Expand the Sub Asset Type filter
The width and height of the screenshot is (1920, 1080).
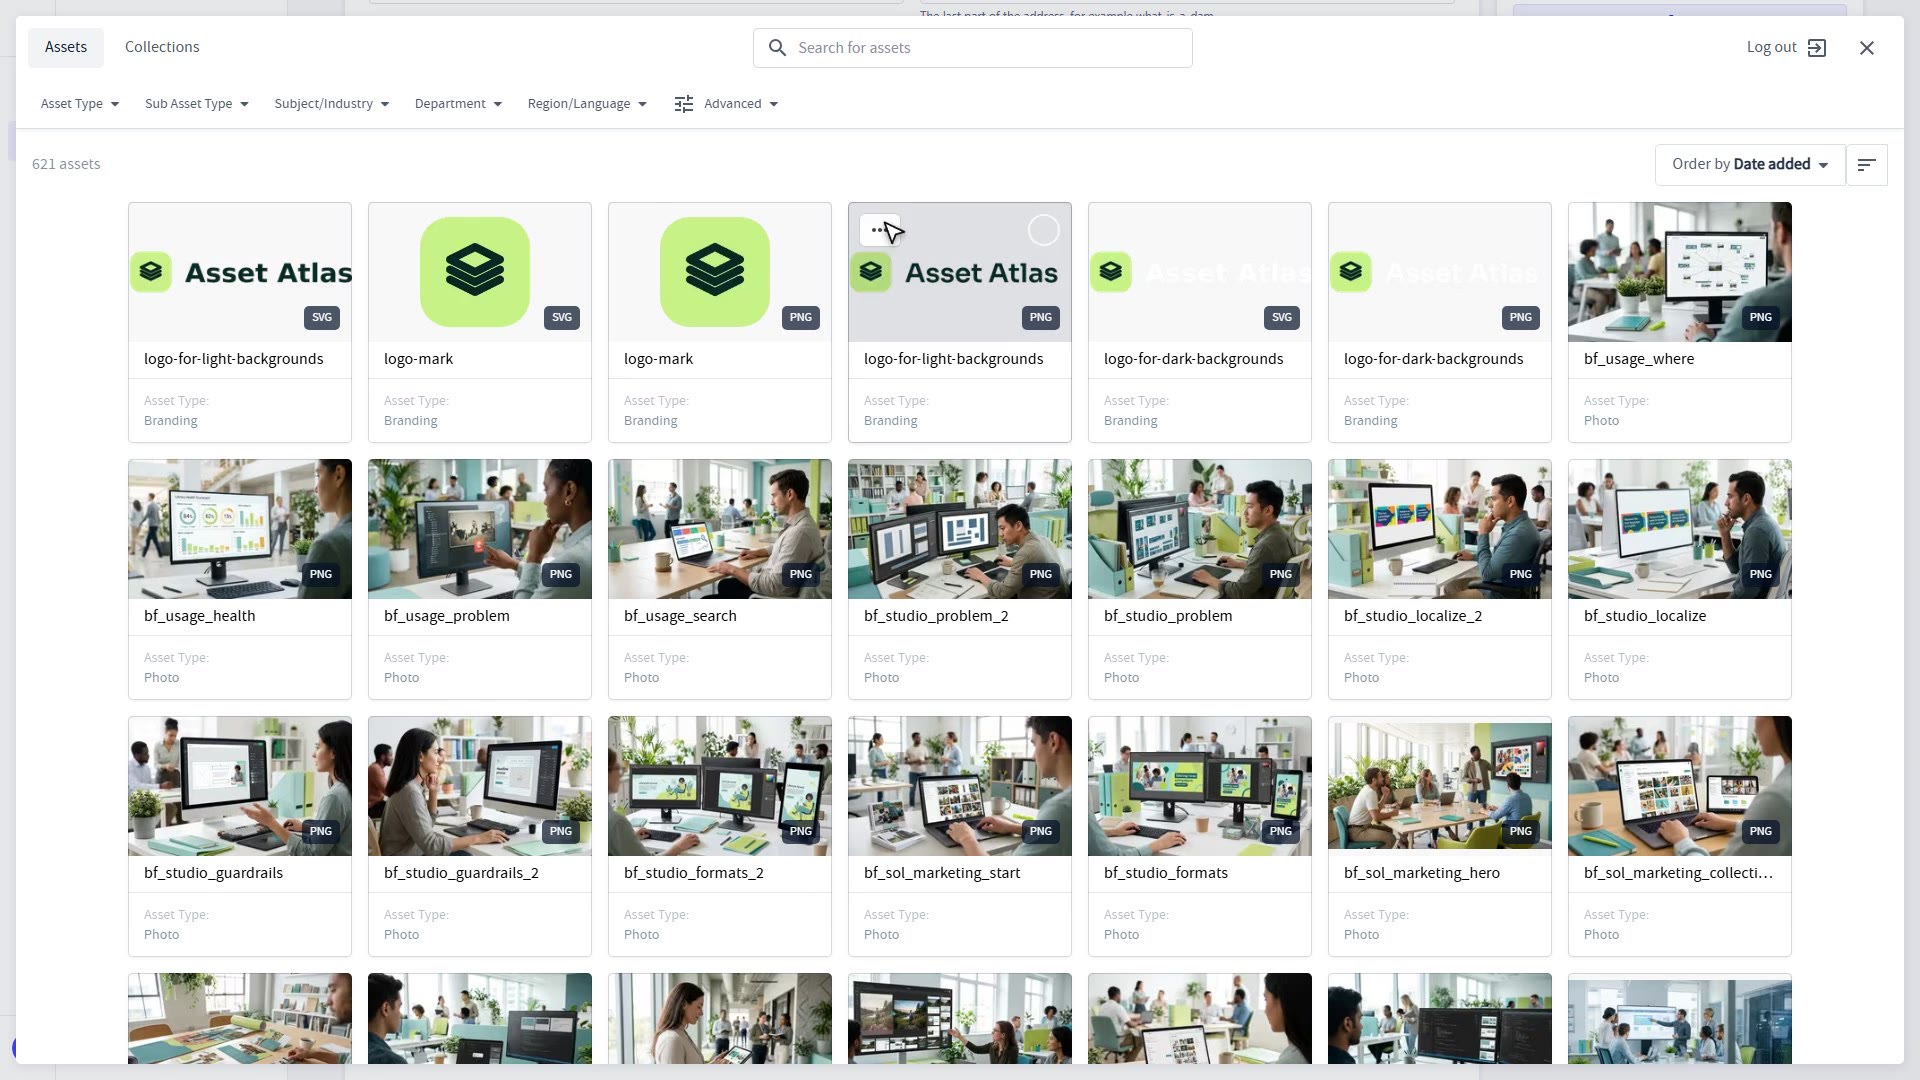coord(197,104)
